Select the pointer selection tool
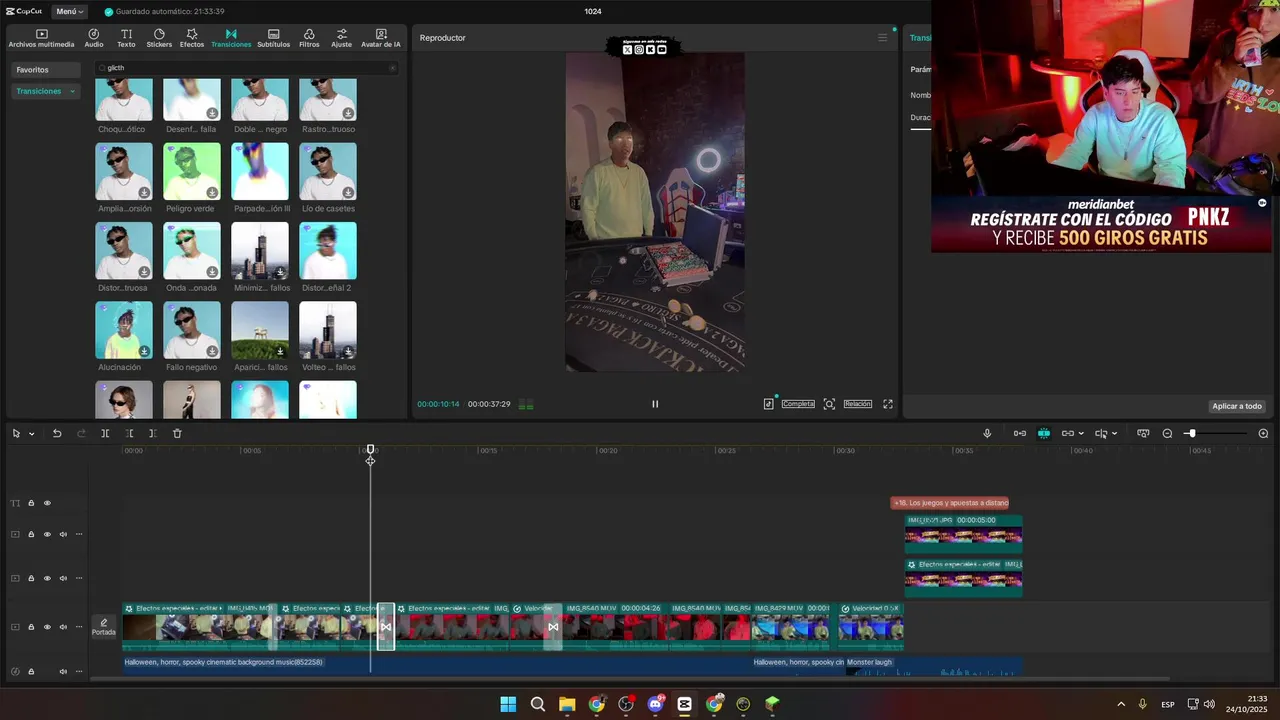 point(16,433)
